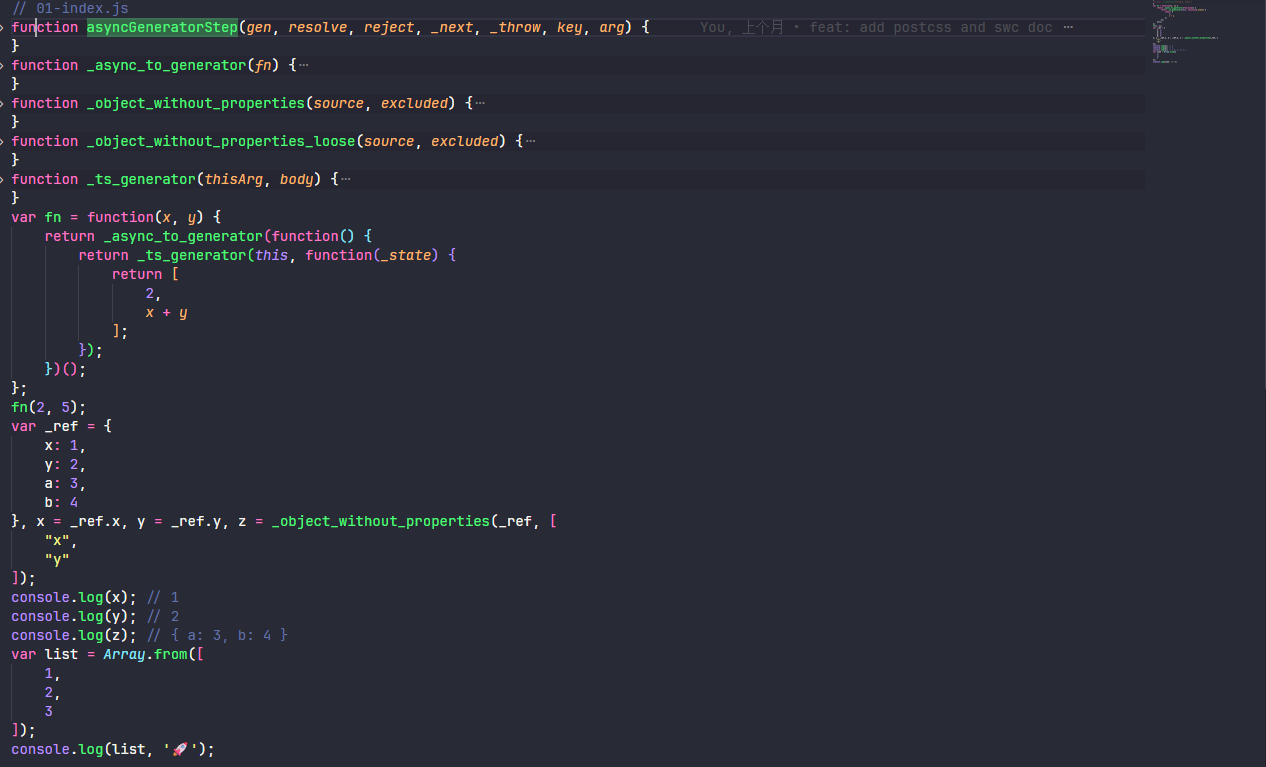Click the _state parameter name
This screenshot has width=1266, height=767.
tap(405, 255)
